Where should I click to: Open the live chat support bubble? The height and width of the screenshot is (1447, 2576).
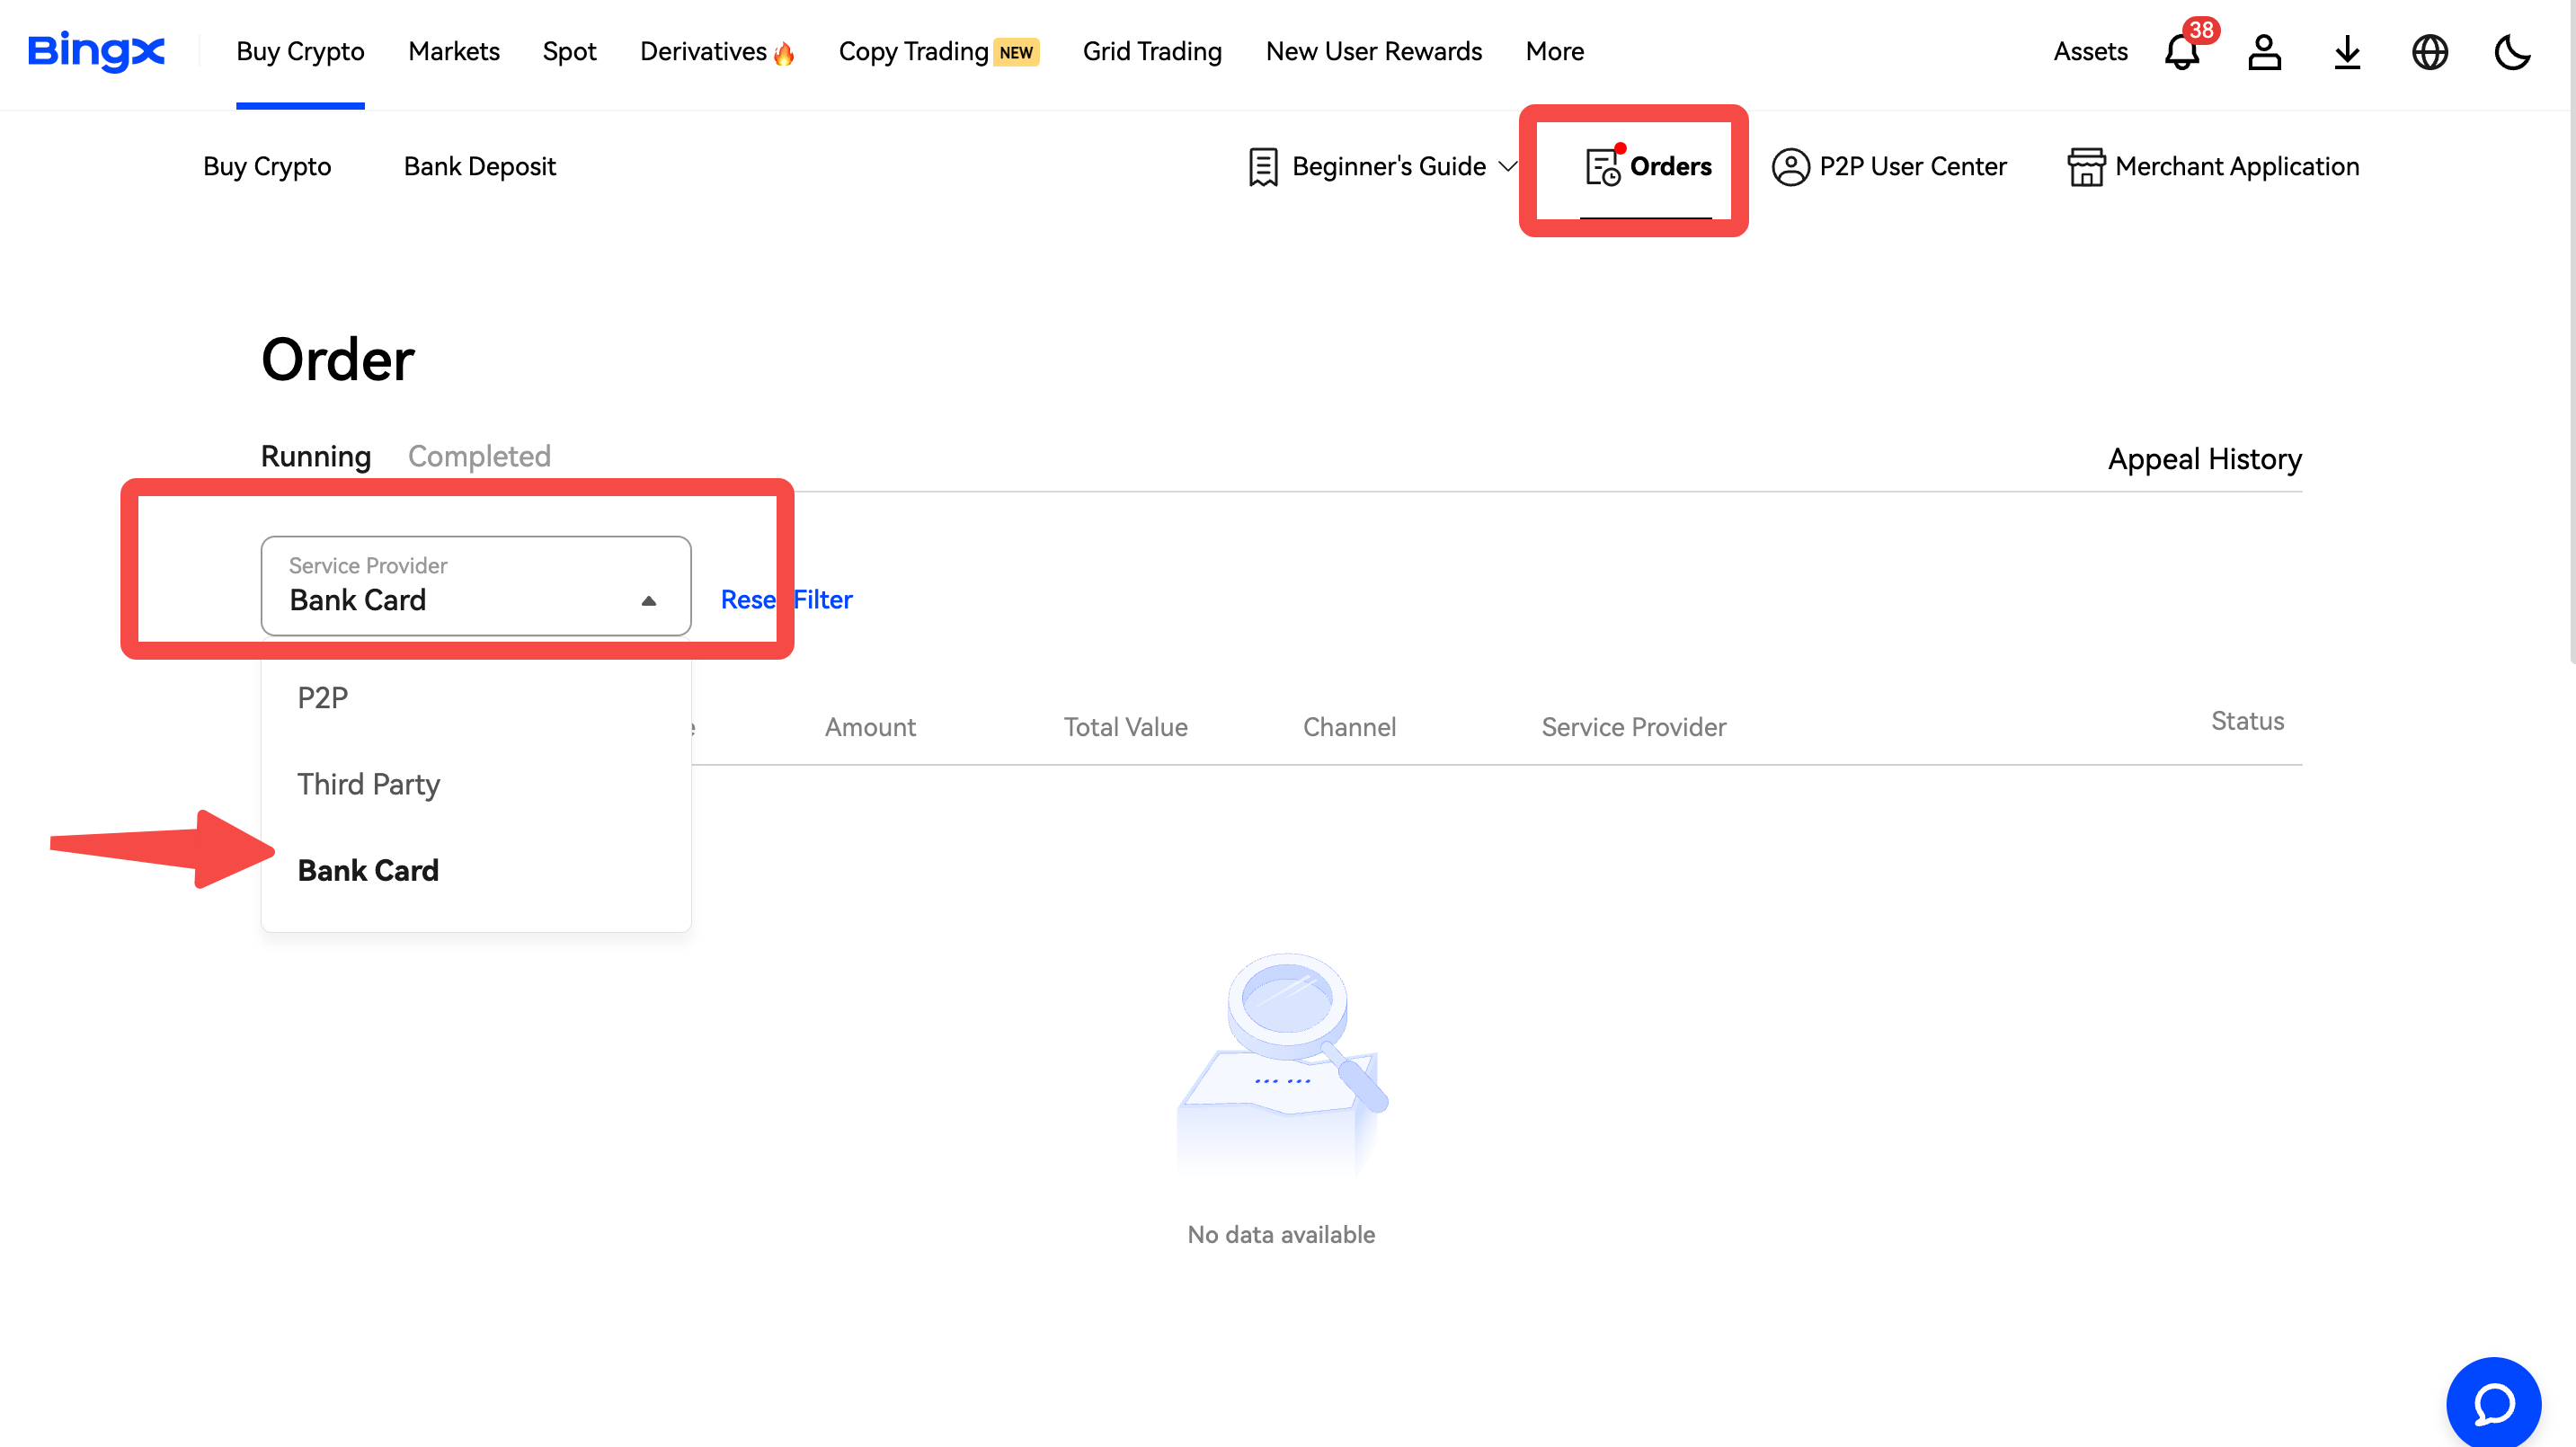coord(2493,1403)
